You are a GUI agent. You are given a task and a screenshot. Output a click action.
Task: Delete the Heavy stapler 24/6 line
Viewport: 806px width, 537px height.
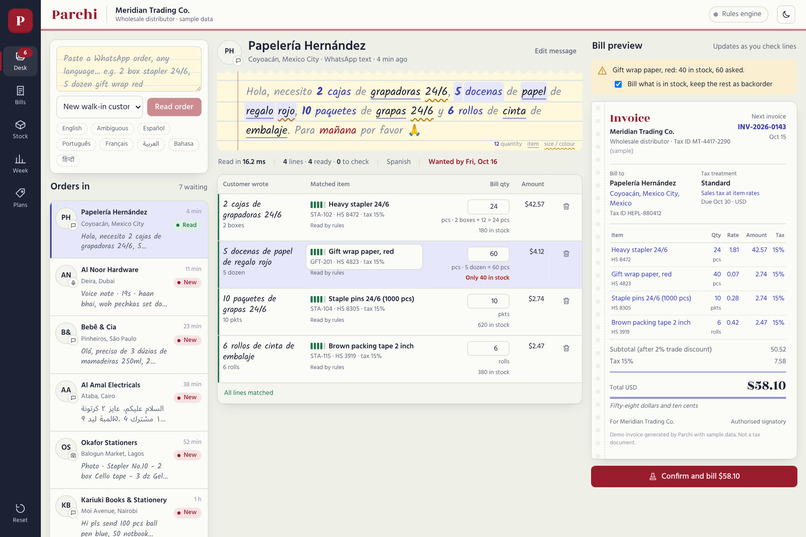pyautogui.click(x=566, y=207)
